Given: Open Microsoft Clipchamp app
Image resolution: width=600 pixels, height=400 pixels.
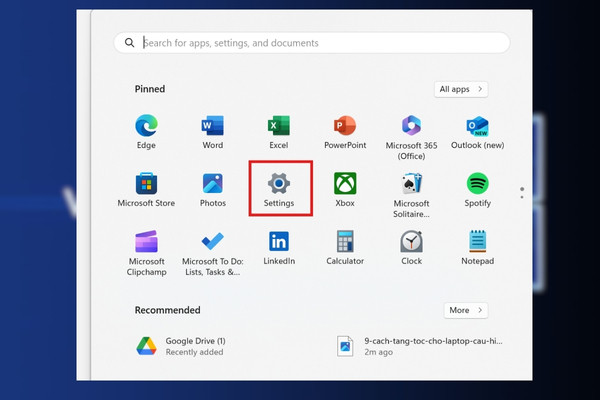Looking at the screenshot, I should point(146,241).
